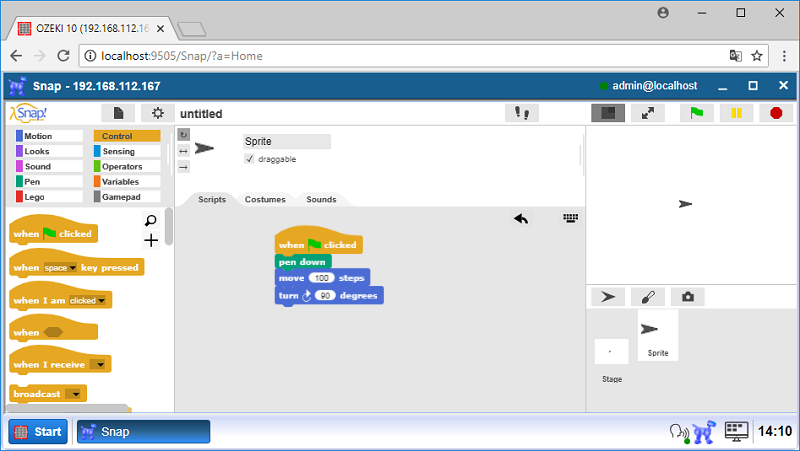Toggle single stepping footprints icon

521,113
